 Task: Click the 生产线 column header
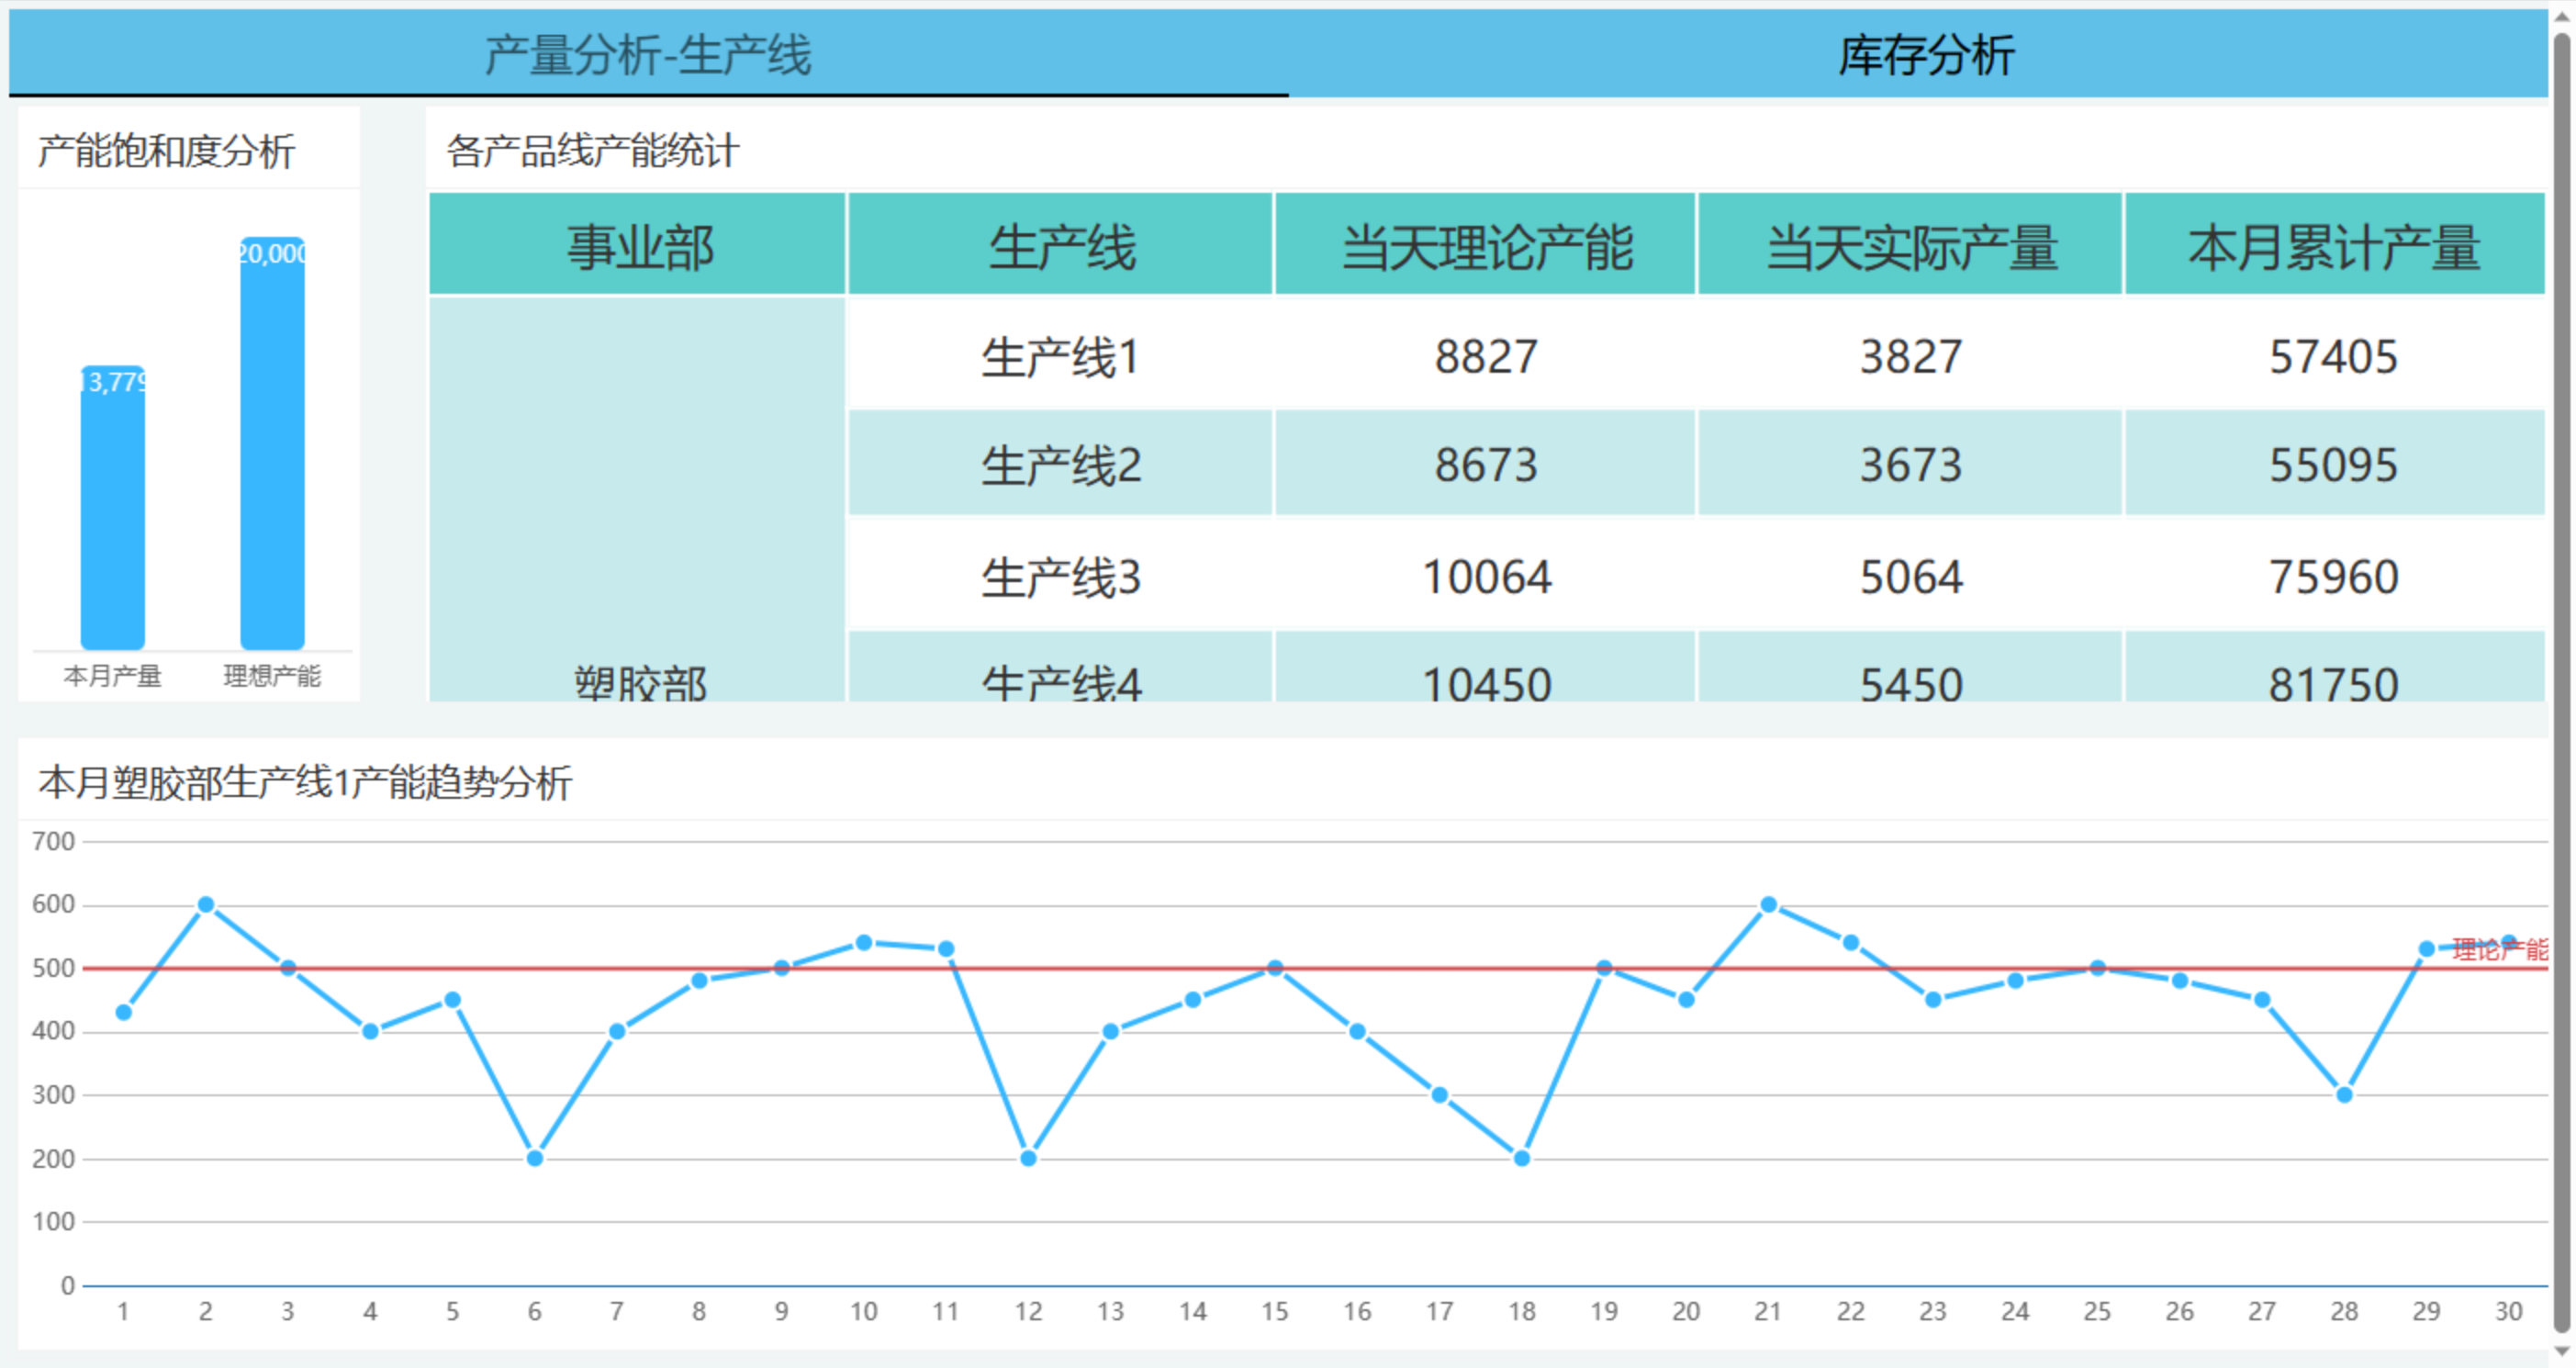pyautogui.click(x=1060, y=245)
